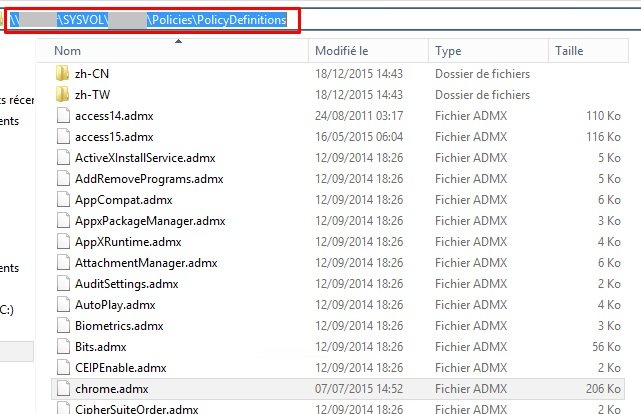The width and height of the screenshot is (641, 414).
Task: Select the AttachmentManager.admx file name
Action: click(x=146, y=263)
